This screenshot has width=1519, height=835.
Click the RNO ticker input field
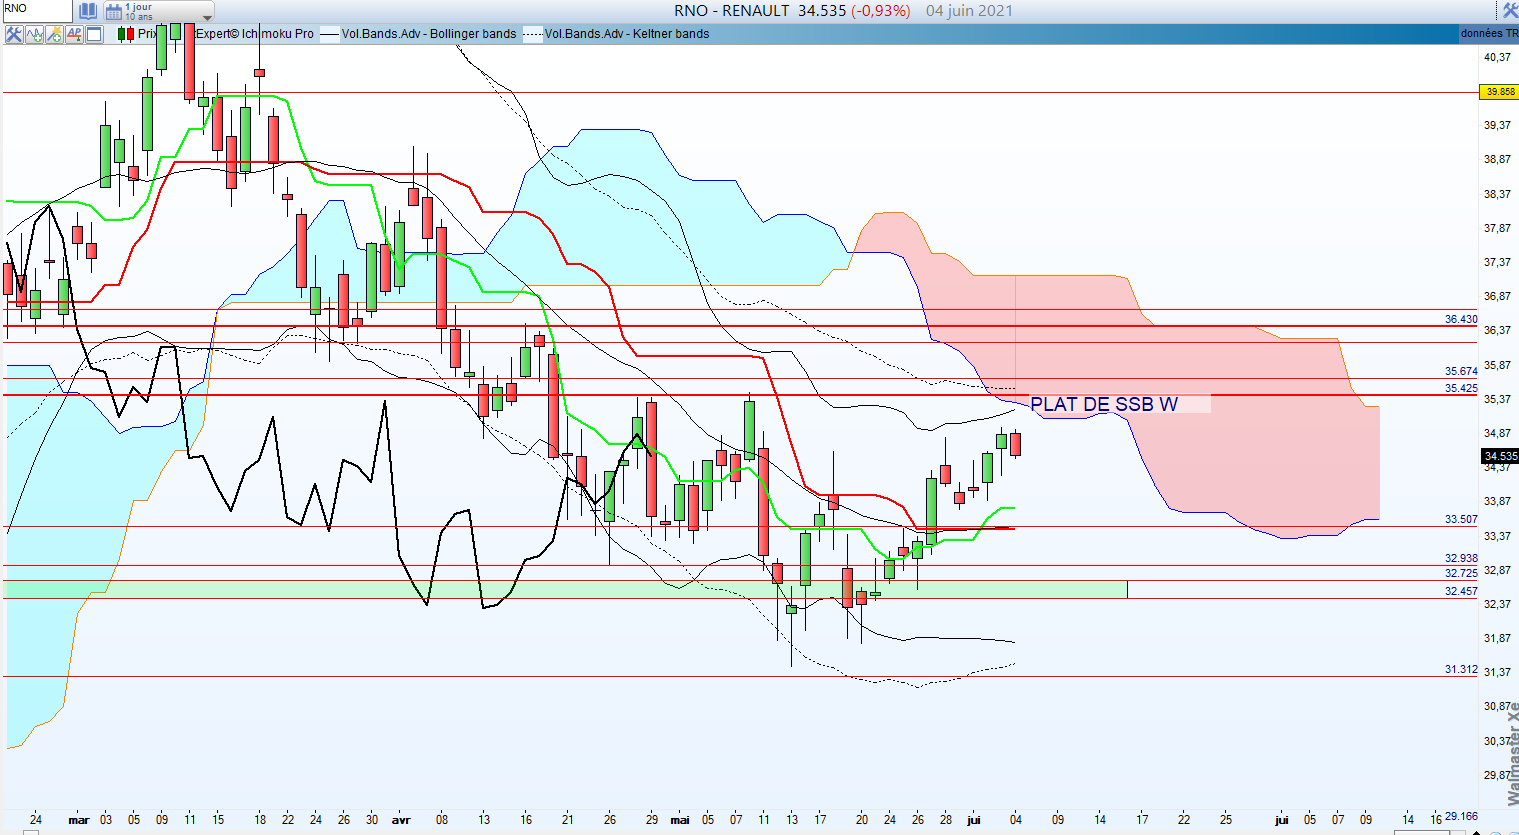pyautogui.click(x=37, y=10)
